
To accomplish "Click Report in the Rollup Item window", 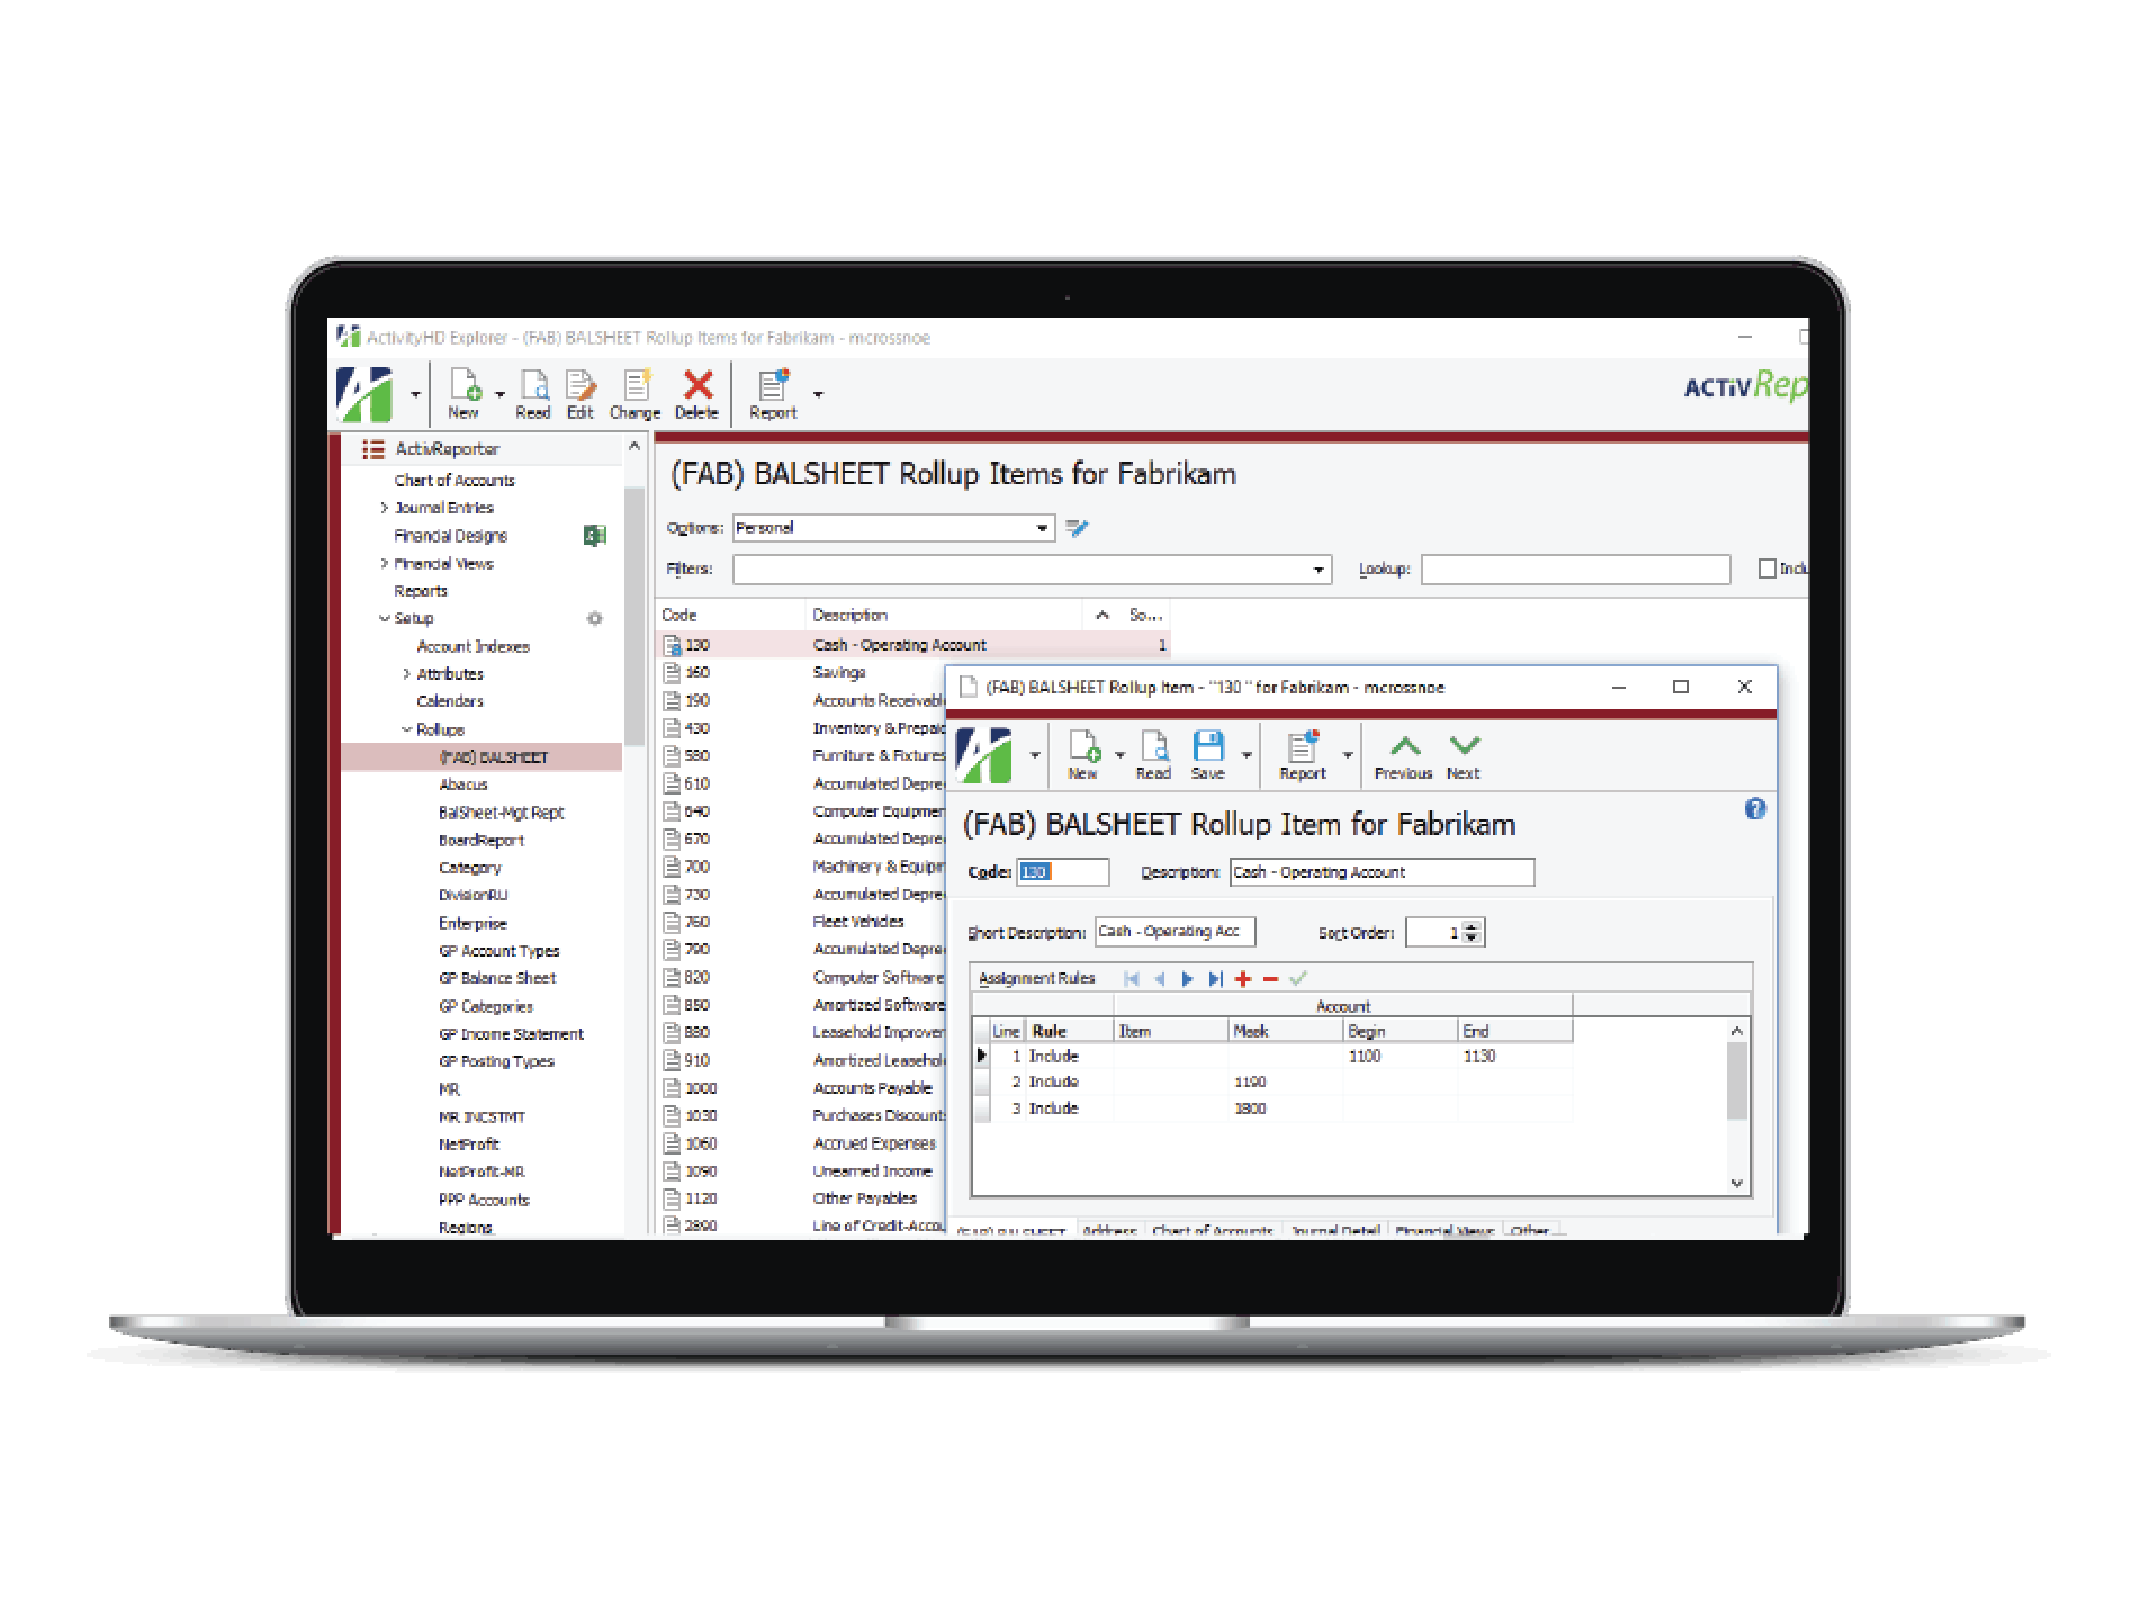I will [1302, 755].
